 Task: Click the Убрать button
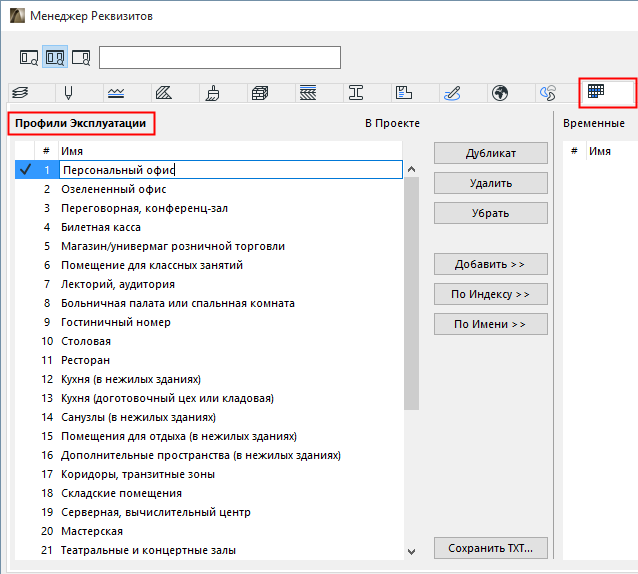491,213
